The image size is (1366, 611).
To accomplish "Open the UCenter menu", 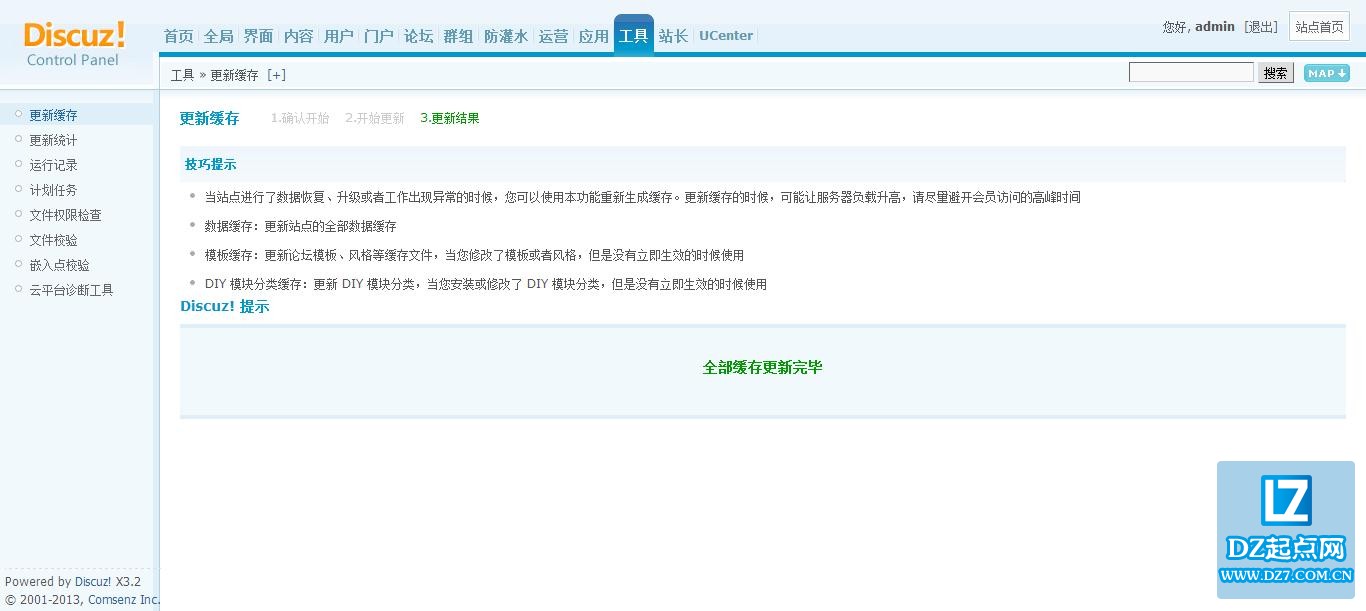I will pos(726,36).
